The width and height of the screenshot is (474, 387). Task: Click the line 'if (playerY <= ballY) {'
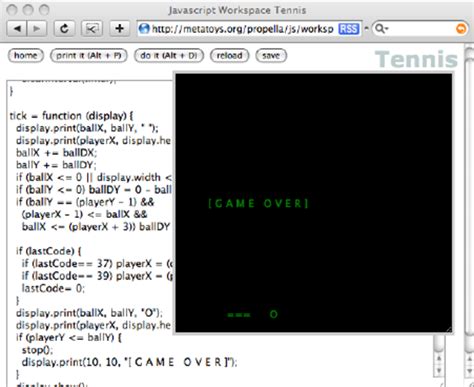point(69,338)
